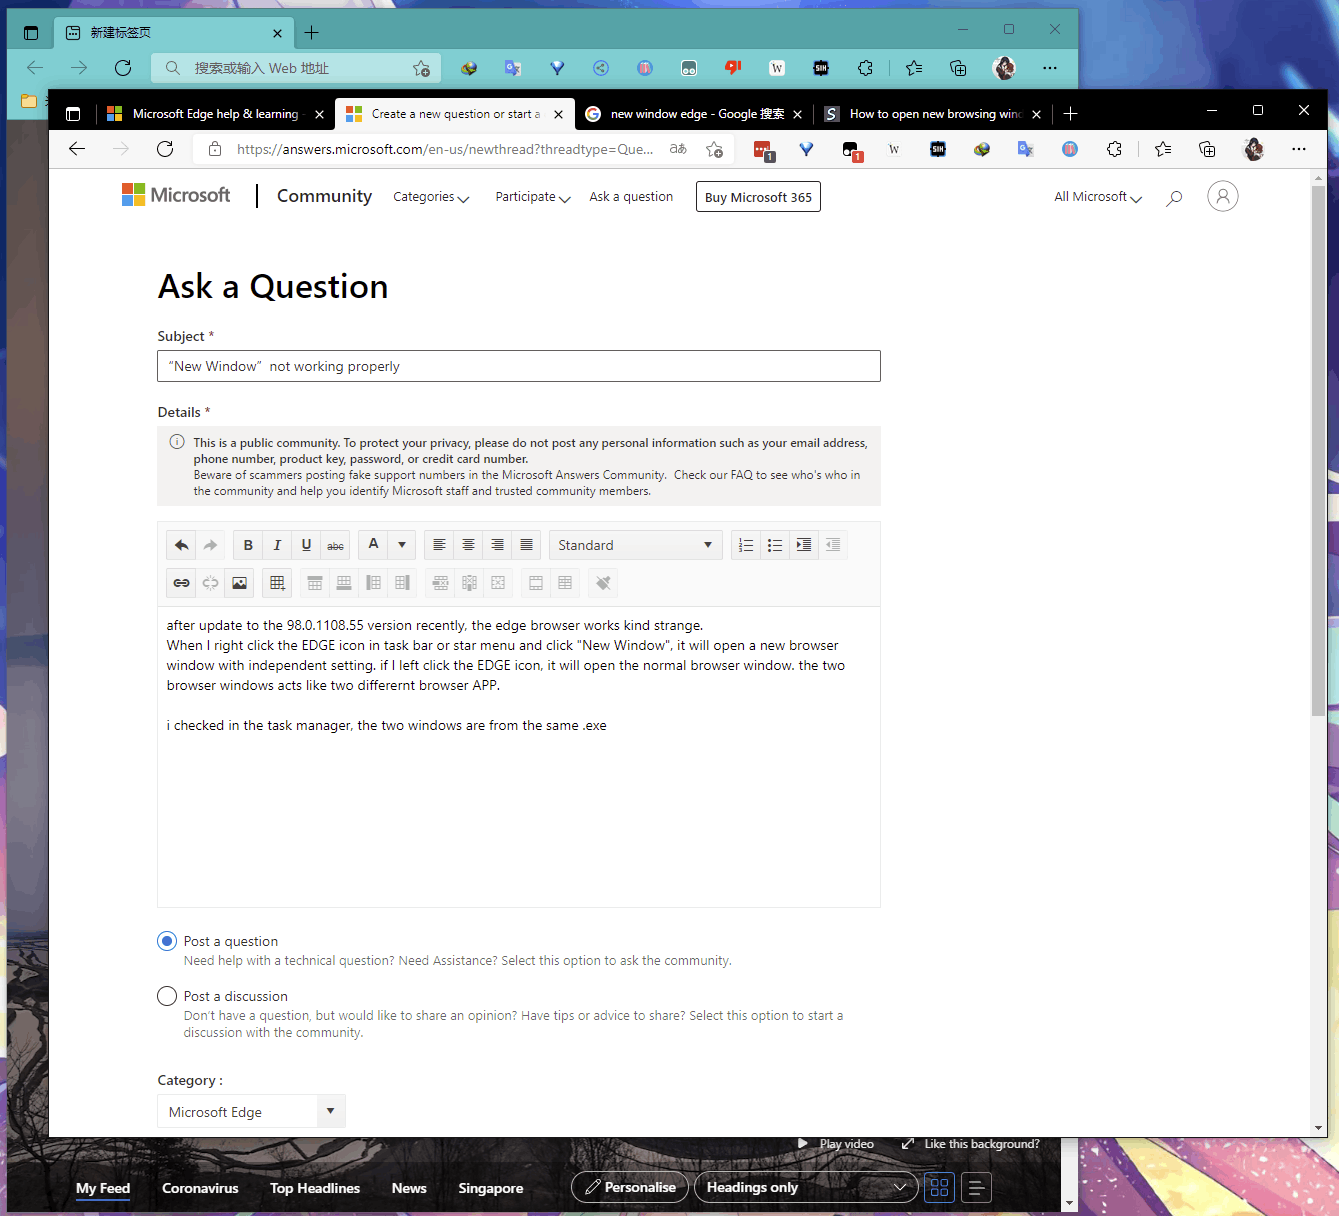Toggle underline formatting in the editor
Image resolution: width=1339 pixels, height=1216 pixels.
click(306, 545)
